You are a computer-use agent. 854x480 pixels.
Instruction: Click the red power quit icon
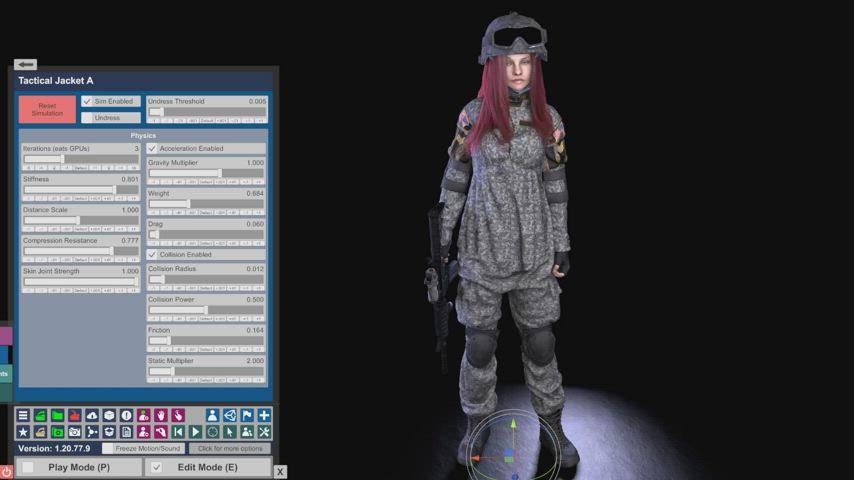pyautogui.click(x=6, y=471)
